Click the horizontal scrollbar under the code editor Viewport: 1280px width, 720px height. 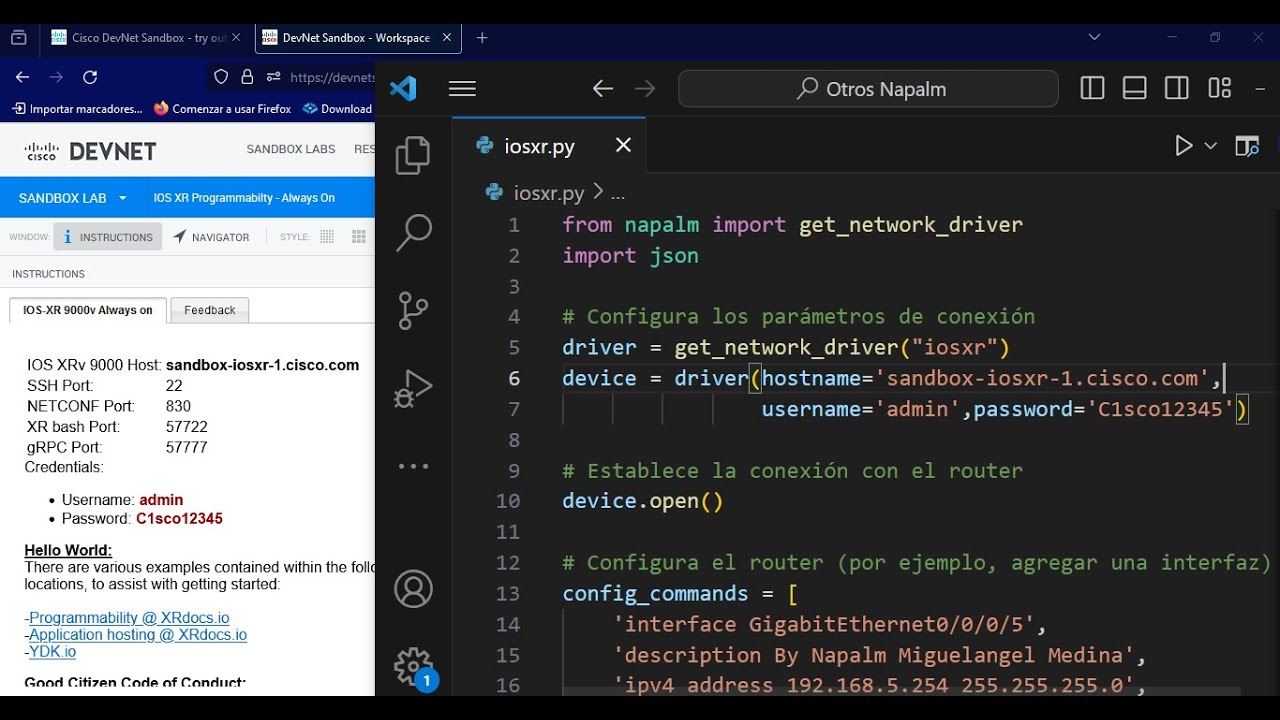coord(901,691)
